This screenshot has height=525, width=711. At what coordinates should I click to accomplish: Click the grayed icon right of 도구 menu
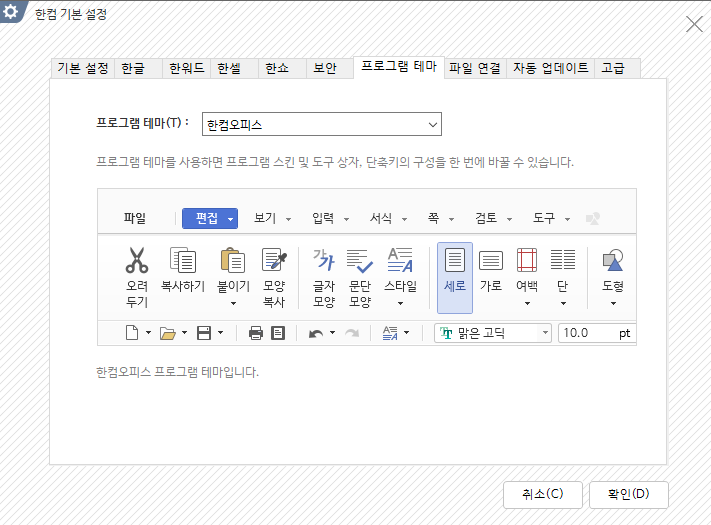[593, 219]
